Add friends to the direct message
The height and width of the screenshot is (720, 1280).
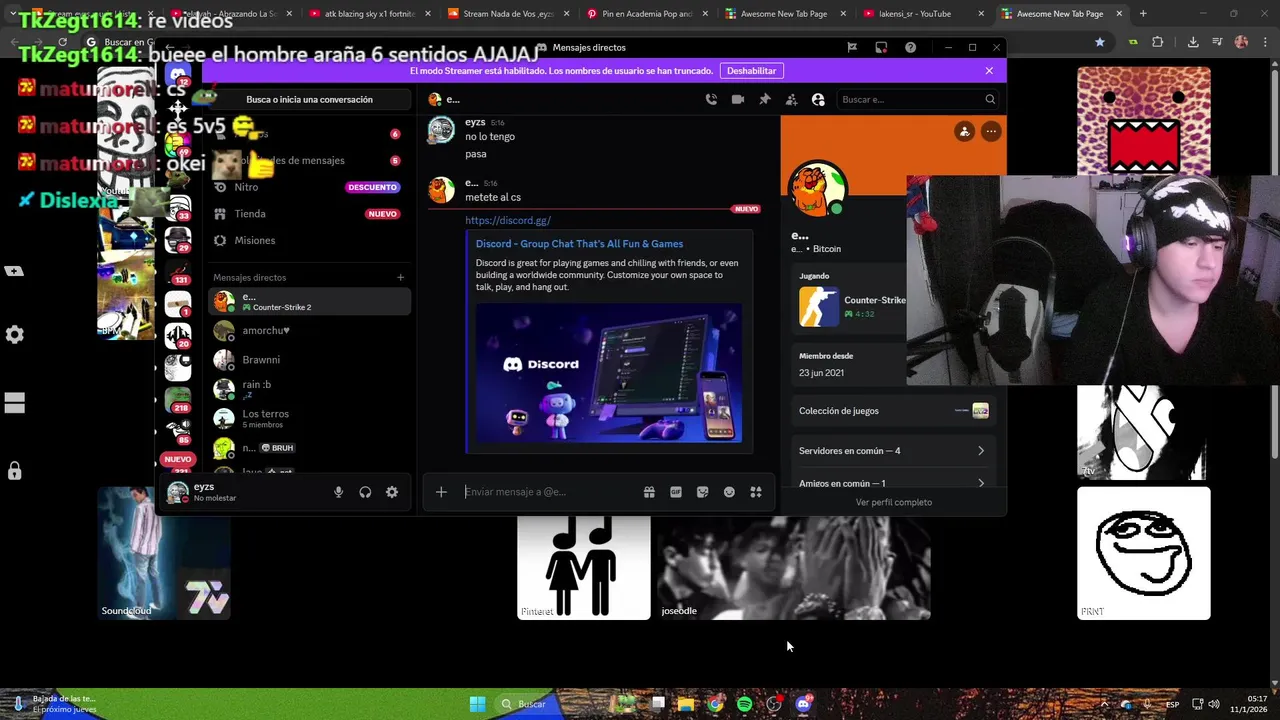[791, 99]
